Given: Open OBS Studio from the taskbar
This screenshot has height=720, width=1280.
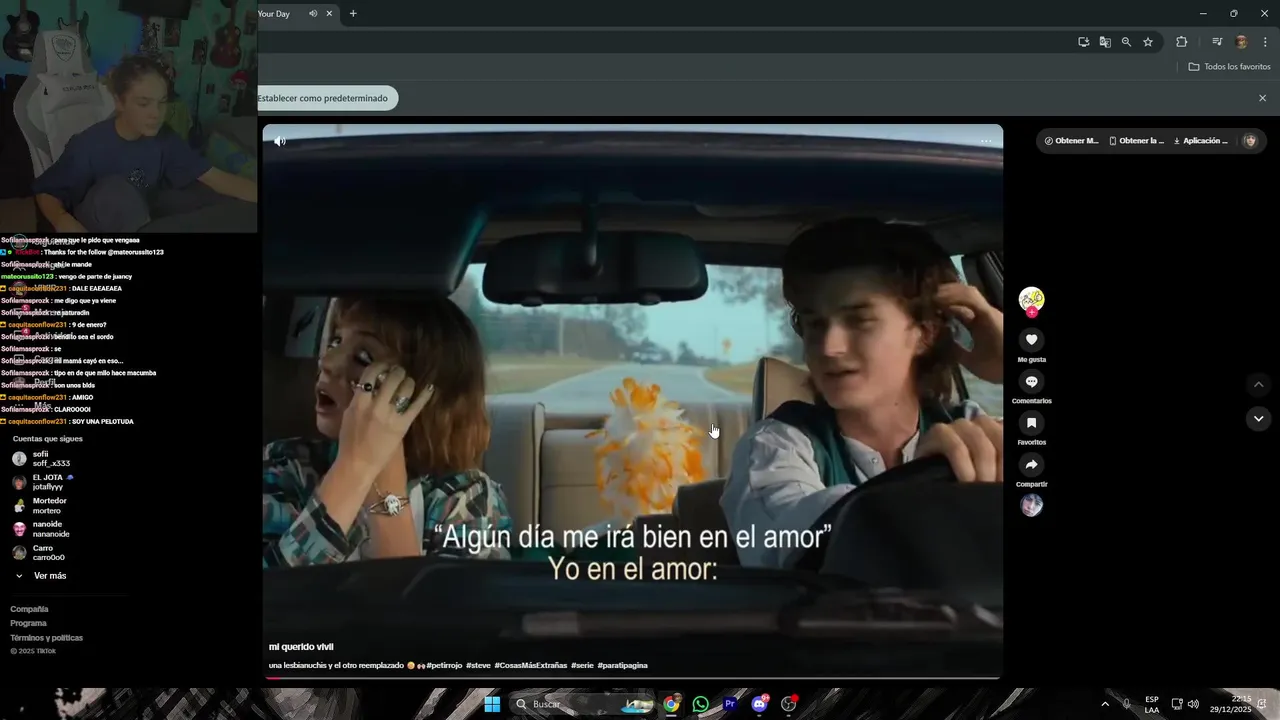Looking at the screenshot, I should (788, 704).
